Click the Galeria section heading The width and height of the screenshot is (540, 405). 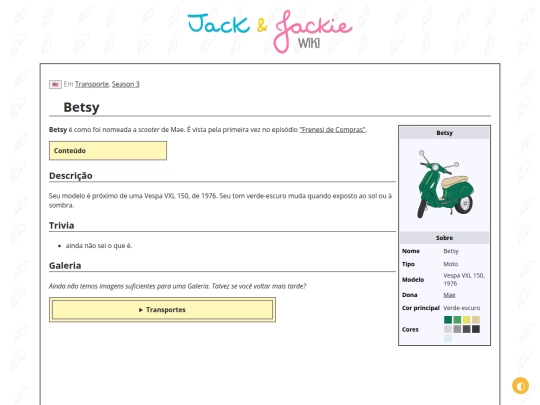click(65, 266)
